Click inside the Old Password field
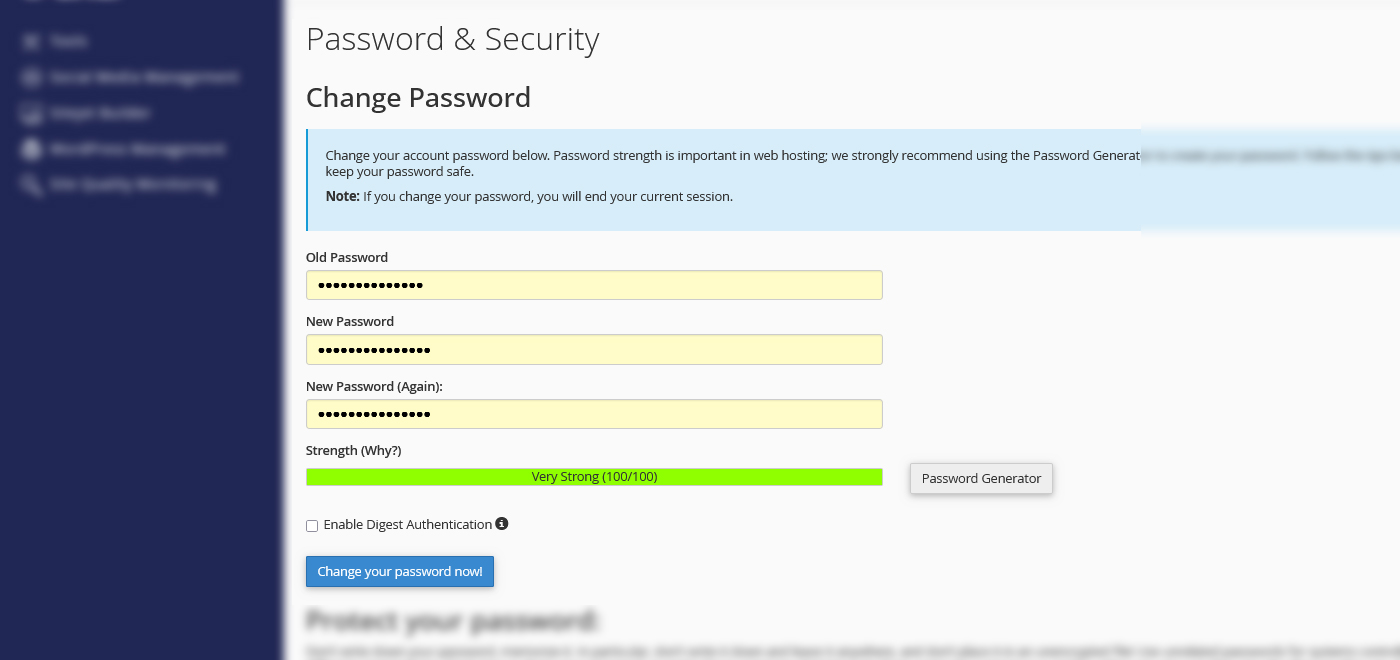 click(594, 284)
